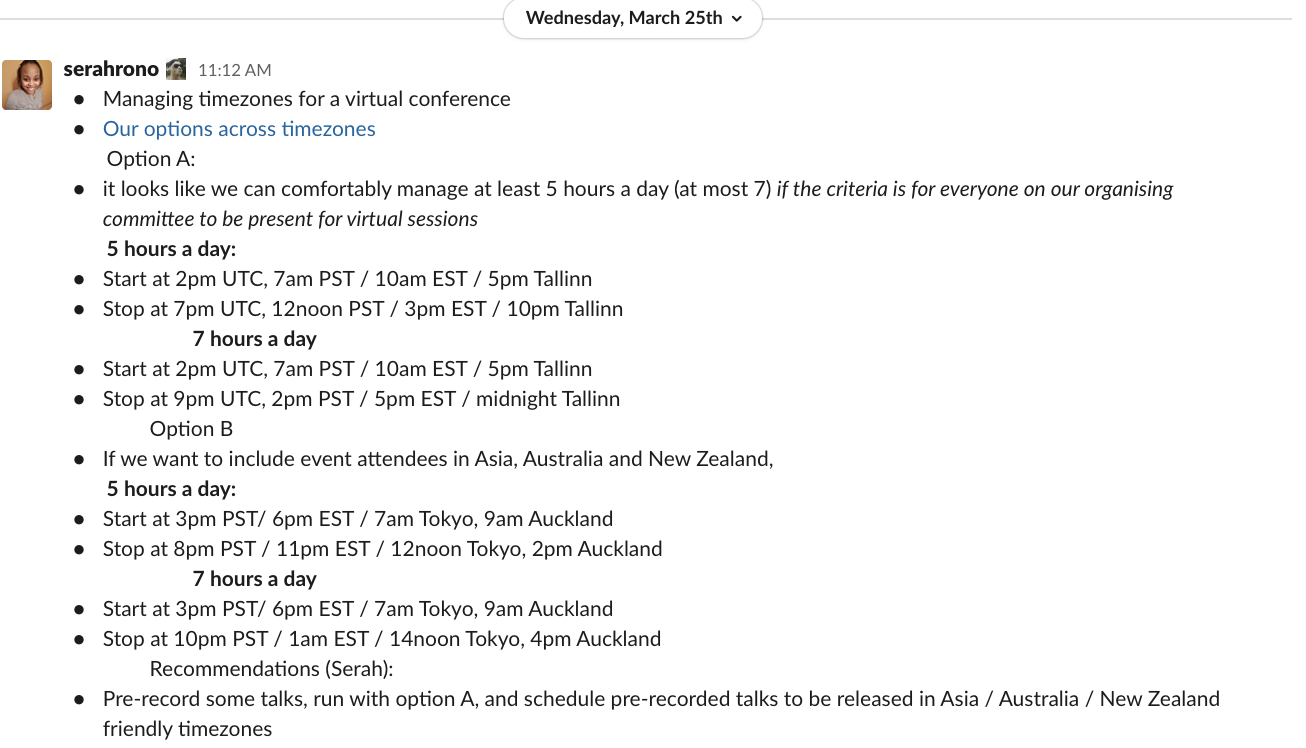Click the "Recommendations (Serah):" heading
The height and width of the screenshot is (748, 1306).
point(271,669)
